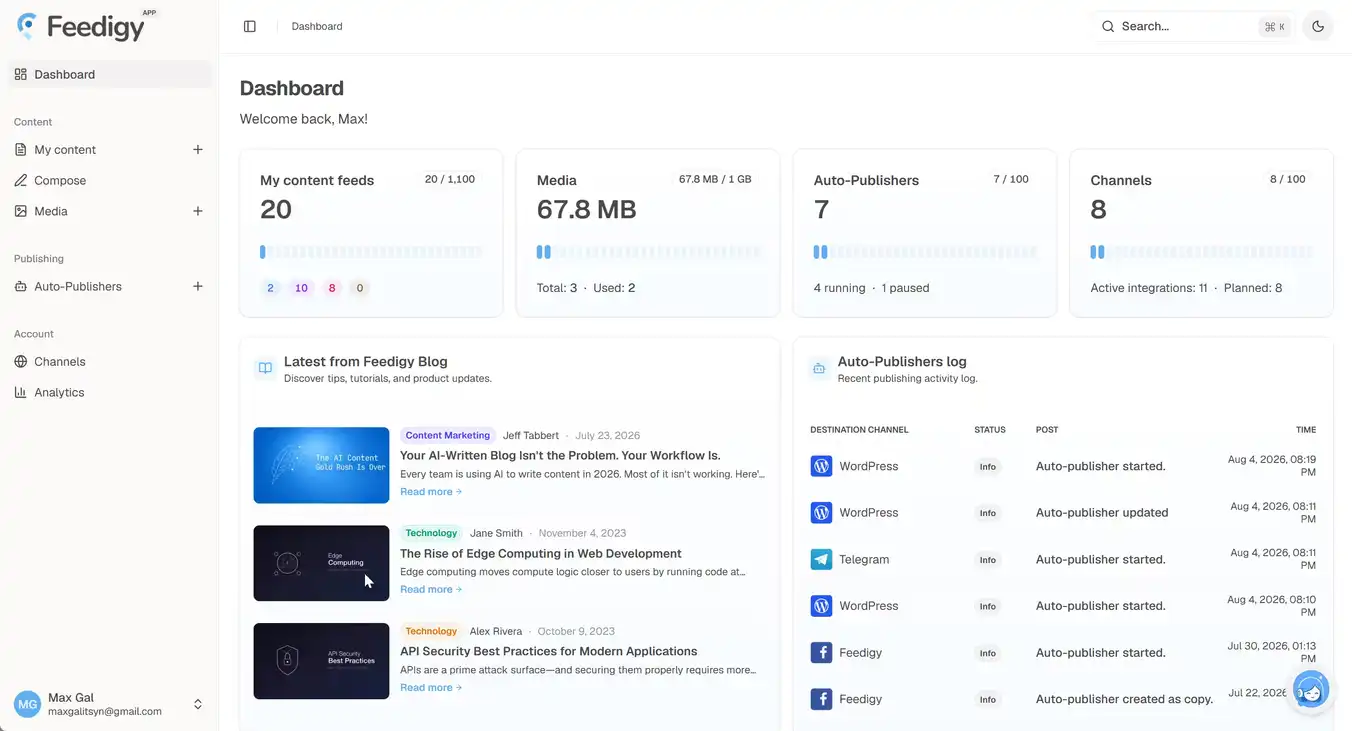
Task: Open Channels in the sidebar
Action: [110, 362]
